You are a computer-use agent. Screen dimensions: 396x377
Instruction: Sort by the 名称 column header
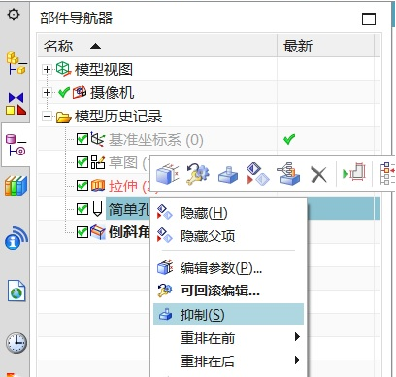(157, 46)
